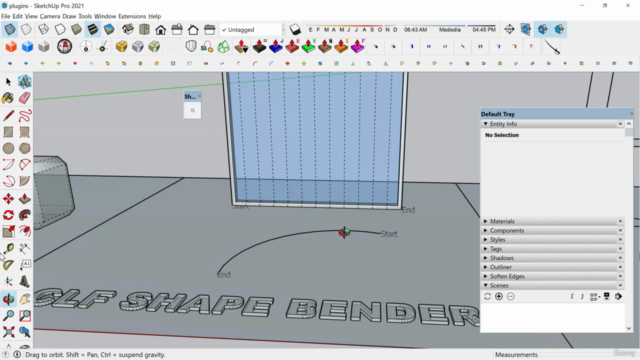Enable Wireframe face style
Viewport: 640px width, 360px height.
(x=43, y=29)
